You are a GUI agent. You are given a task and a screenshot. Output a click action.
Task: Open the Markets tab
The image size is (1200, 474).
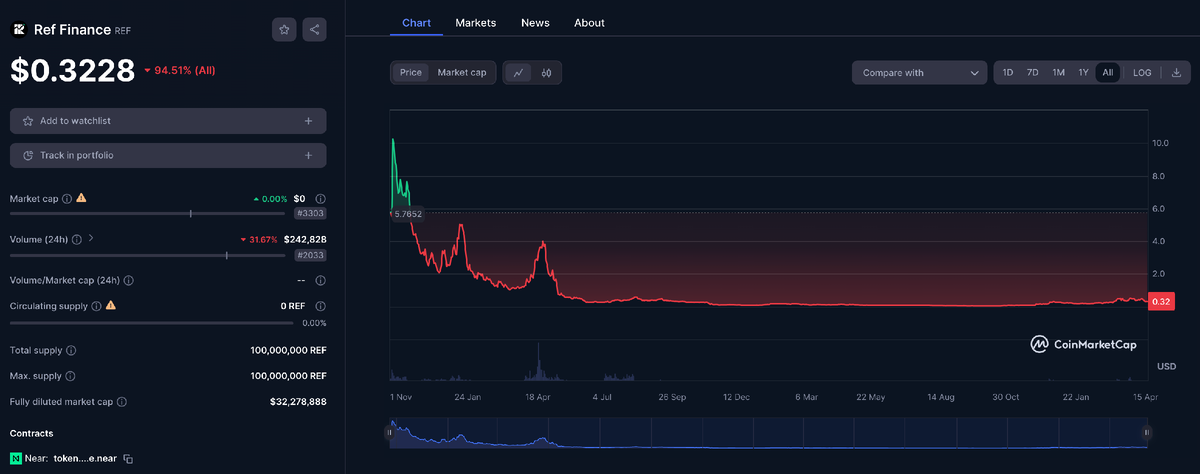(x=475, y=22)
